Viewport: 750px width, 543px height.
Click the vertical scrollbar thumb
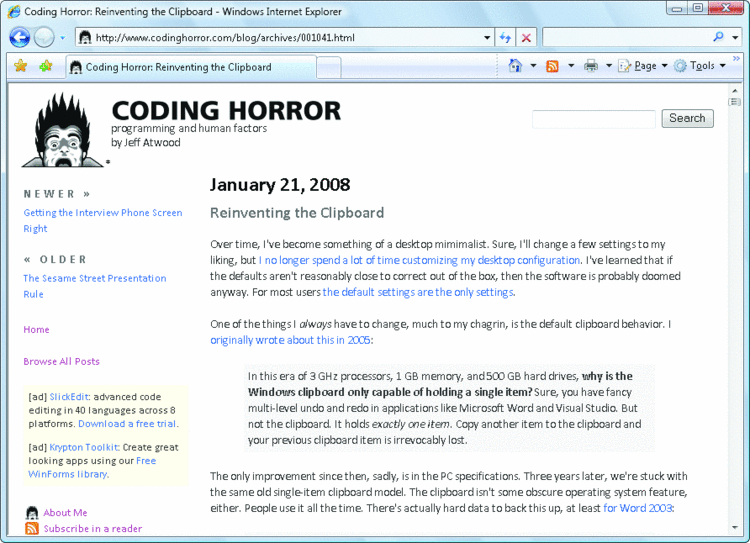pyautogui.click(x=735, y=102)
